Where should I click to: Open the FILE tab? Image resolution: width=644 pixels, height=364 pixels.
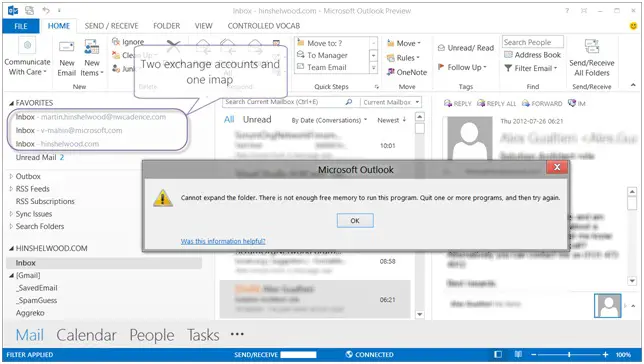click(x=21, y=26)
